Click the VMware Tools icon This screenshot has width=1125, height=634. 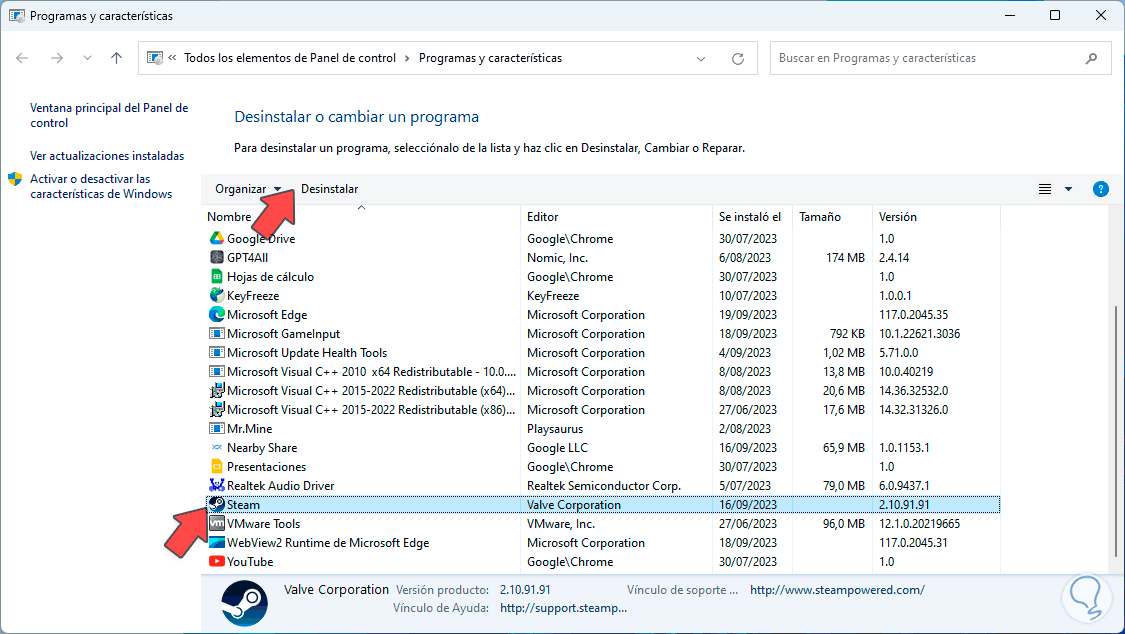point(216,523)
